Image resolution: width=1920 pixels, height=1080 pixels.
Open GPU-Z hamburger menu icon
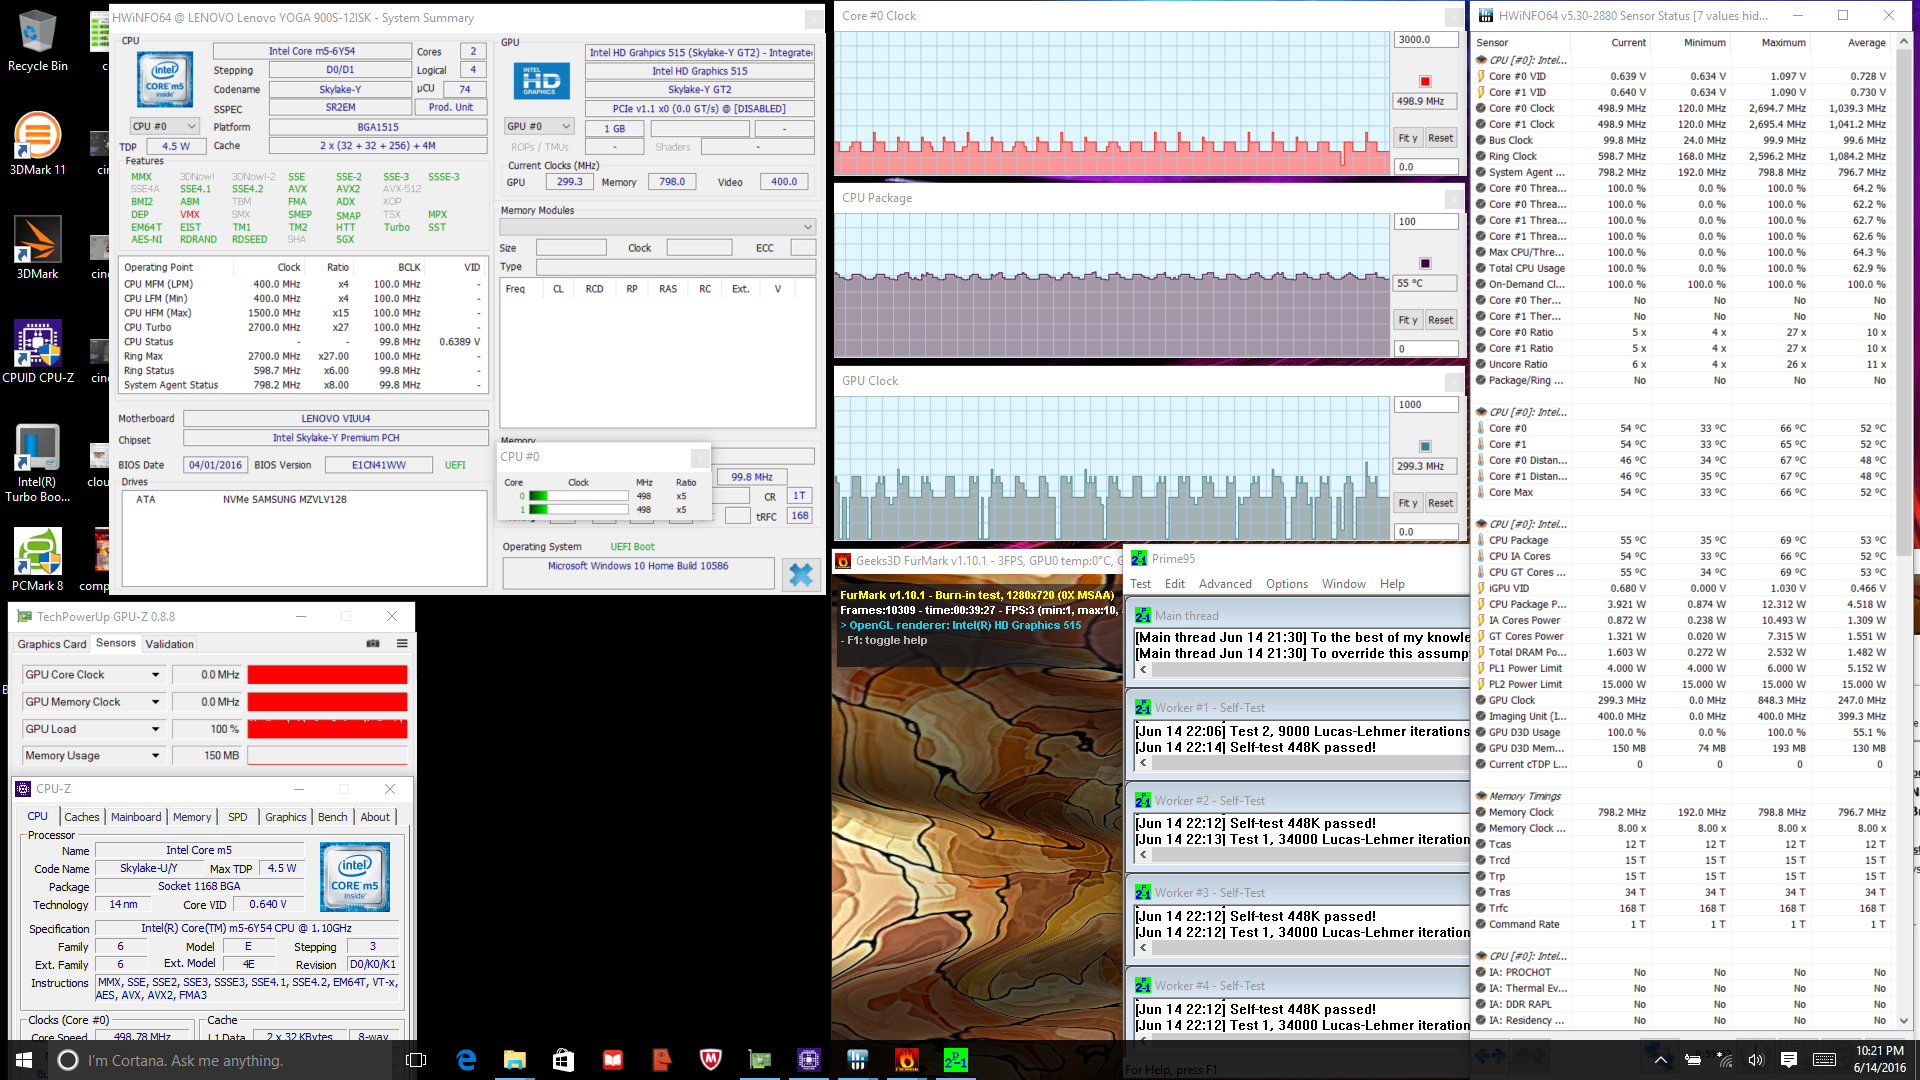click(402, 644)
